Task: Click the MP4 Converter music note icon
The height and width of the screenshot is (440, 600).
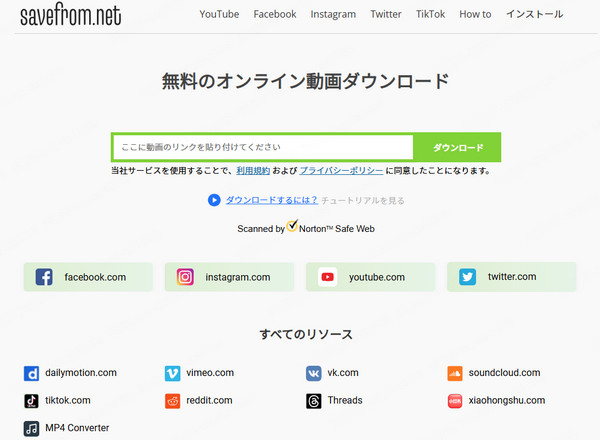Action: pyautogui.click(x=31, y=429)
